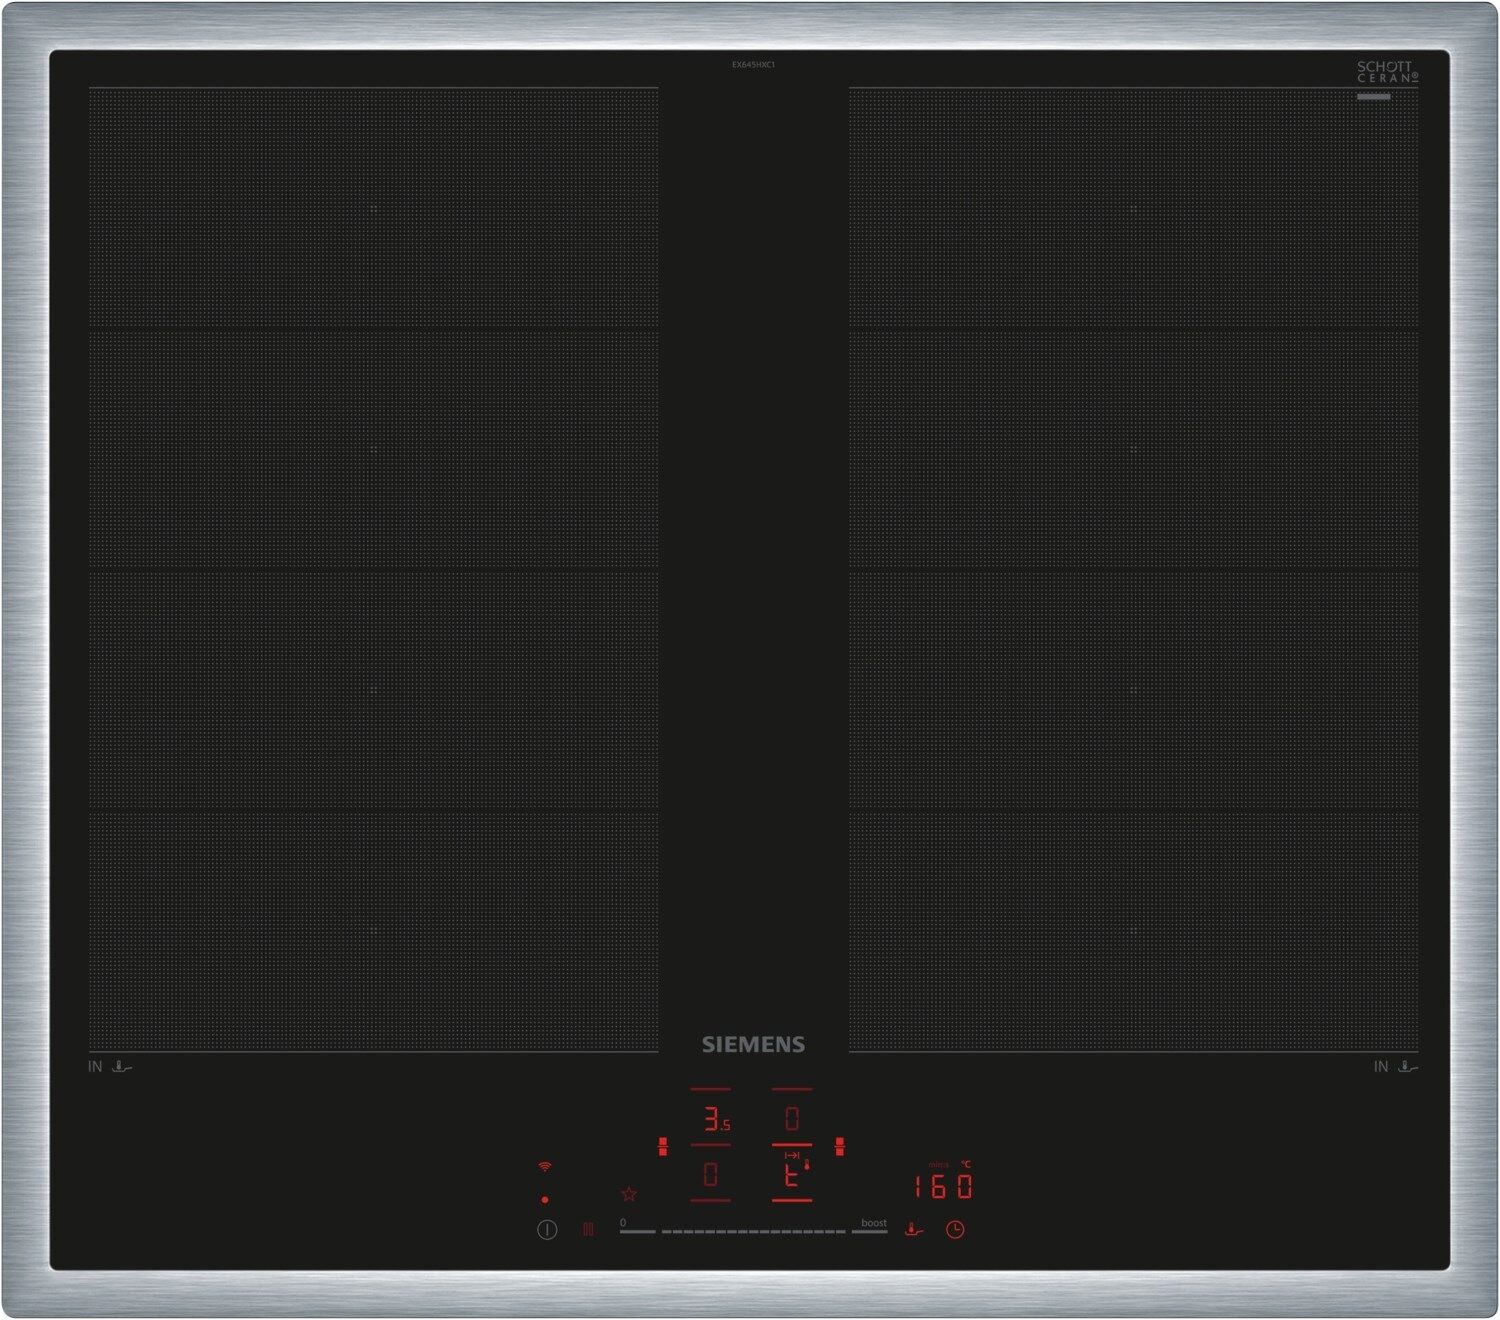Viewport: 1500px width, 1320px height.
Task: Tap the Schott Ceran logo
Action: [x=1387, y=71]
